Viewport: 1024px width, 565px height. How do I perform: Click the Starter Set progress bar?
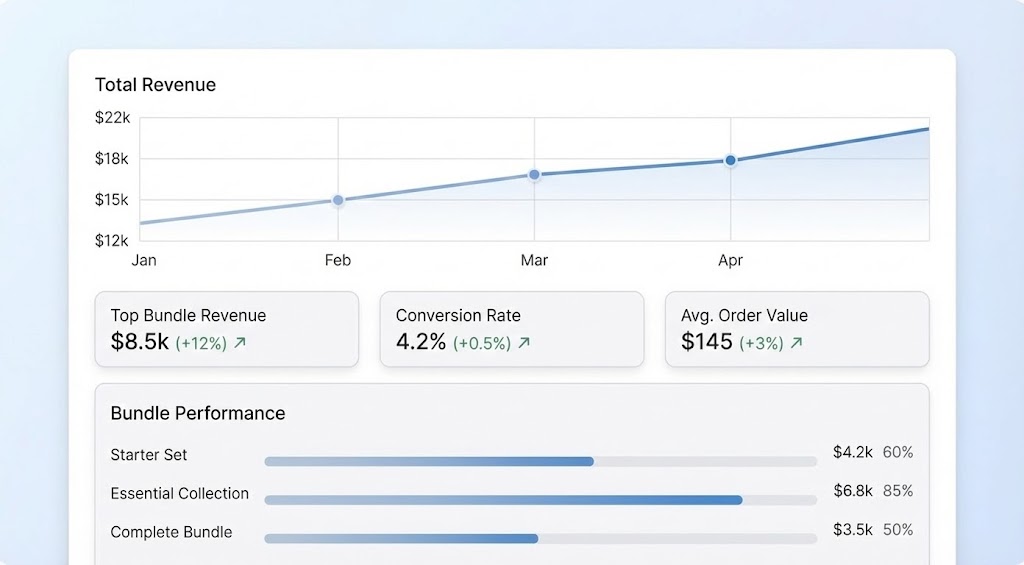tap(540, 461)
